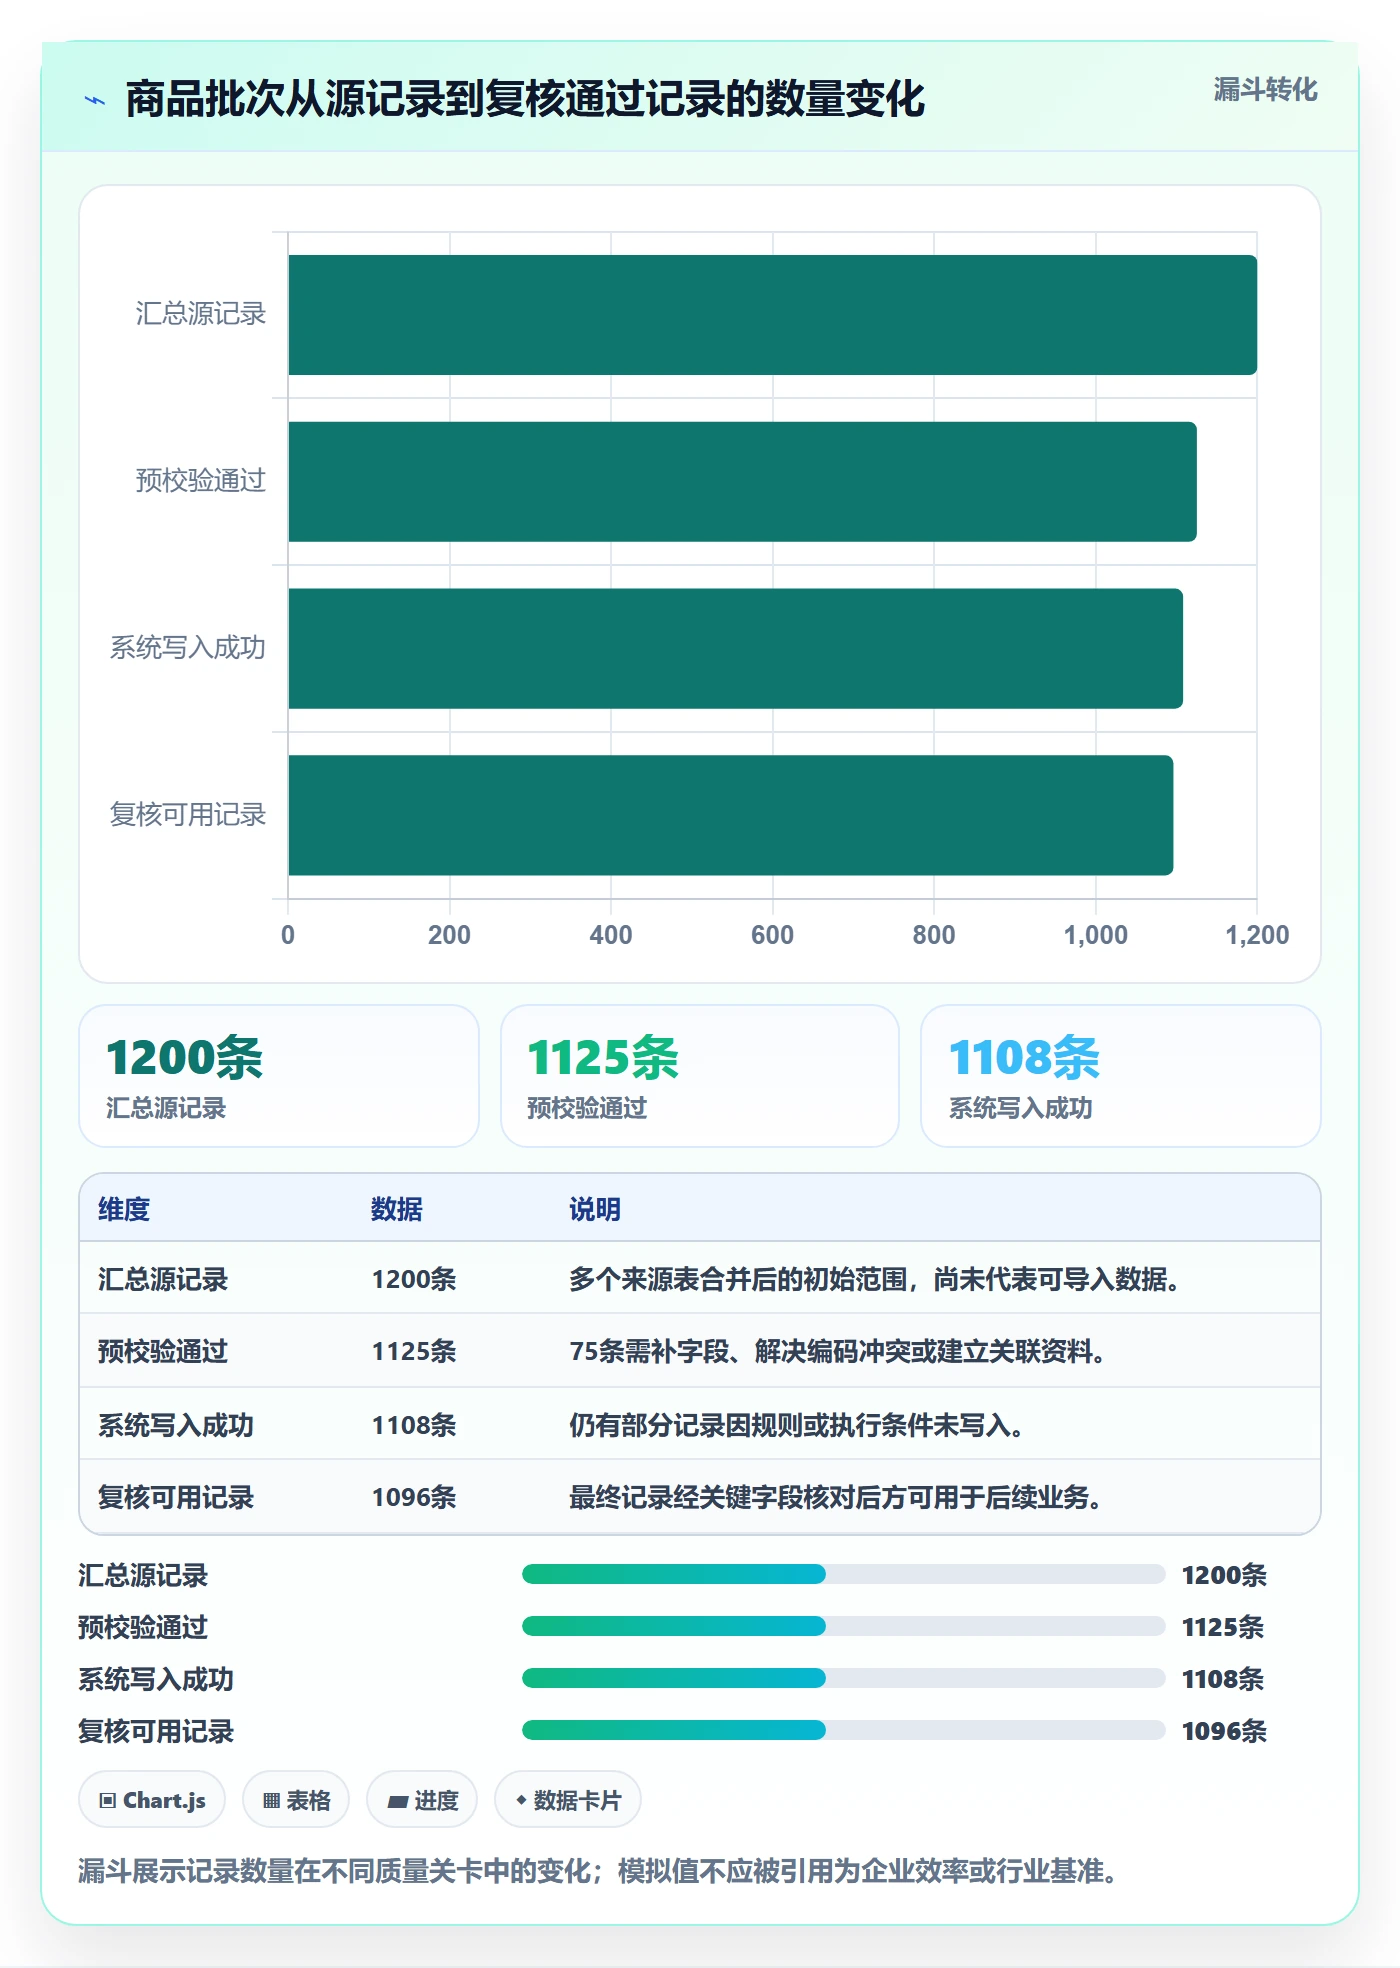Click the 系统写入成功 chart axis label
Viewport: 1400px width, 1968px height.
[x=188, y=648]
